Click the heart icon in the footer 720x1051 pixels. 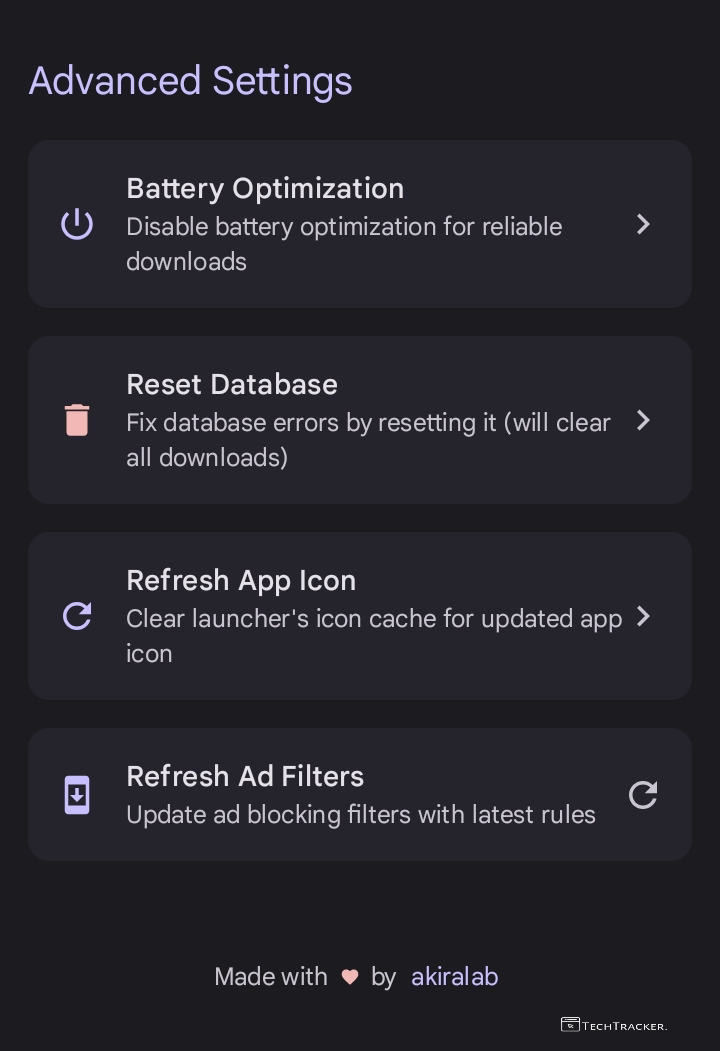[350, 977]
